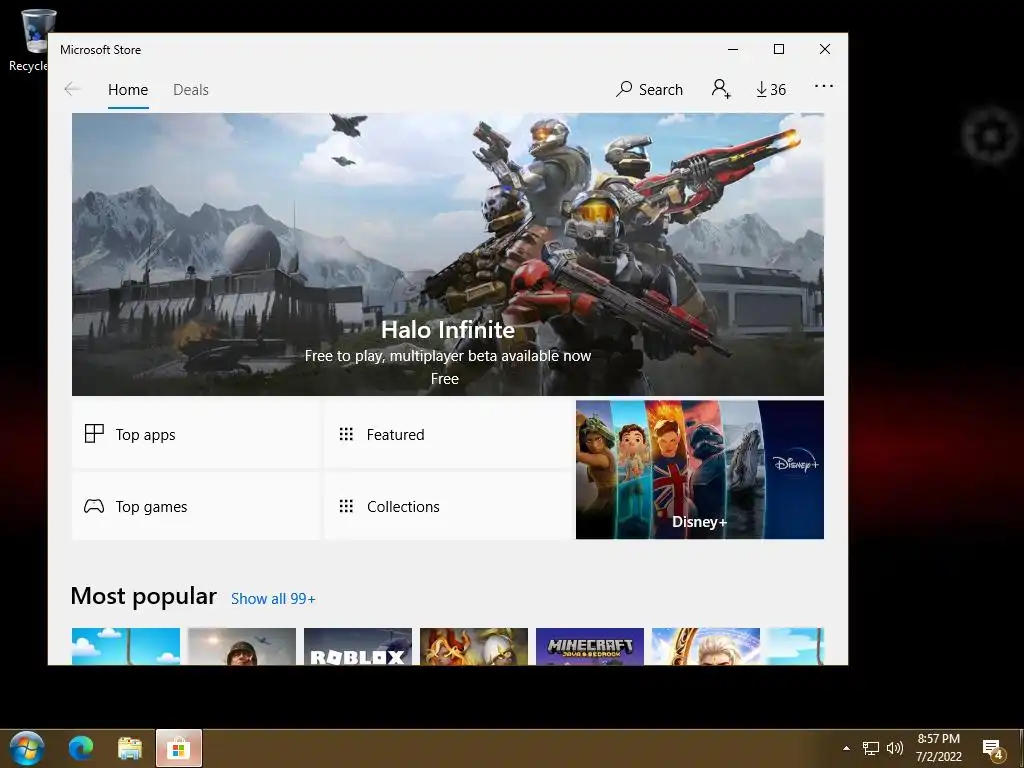Open the volume speaker icon
The width and height of the screenshot is (1024, 768).
(895, 748)
